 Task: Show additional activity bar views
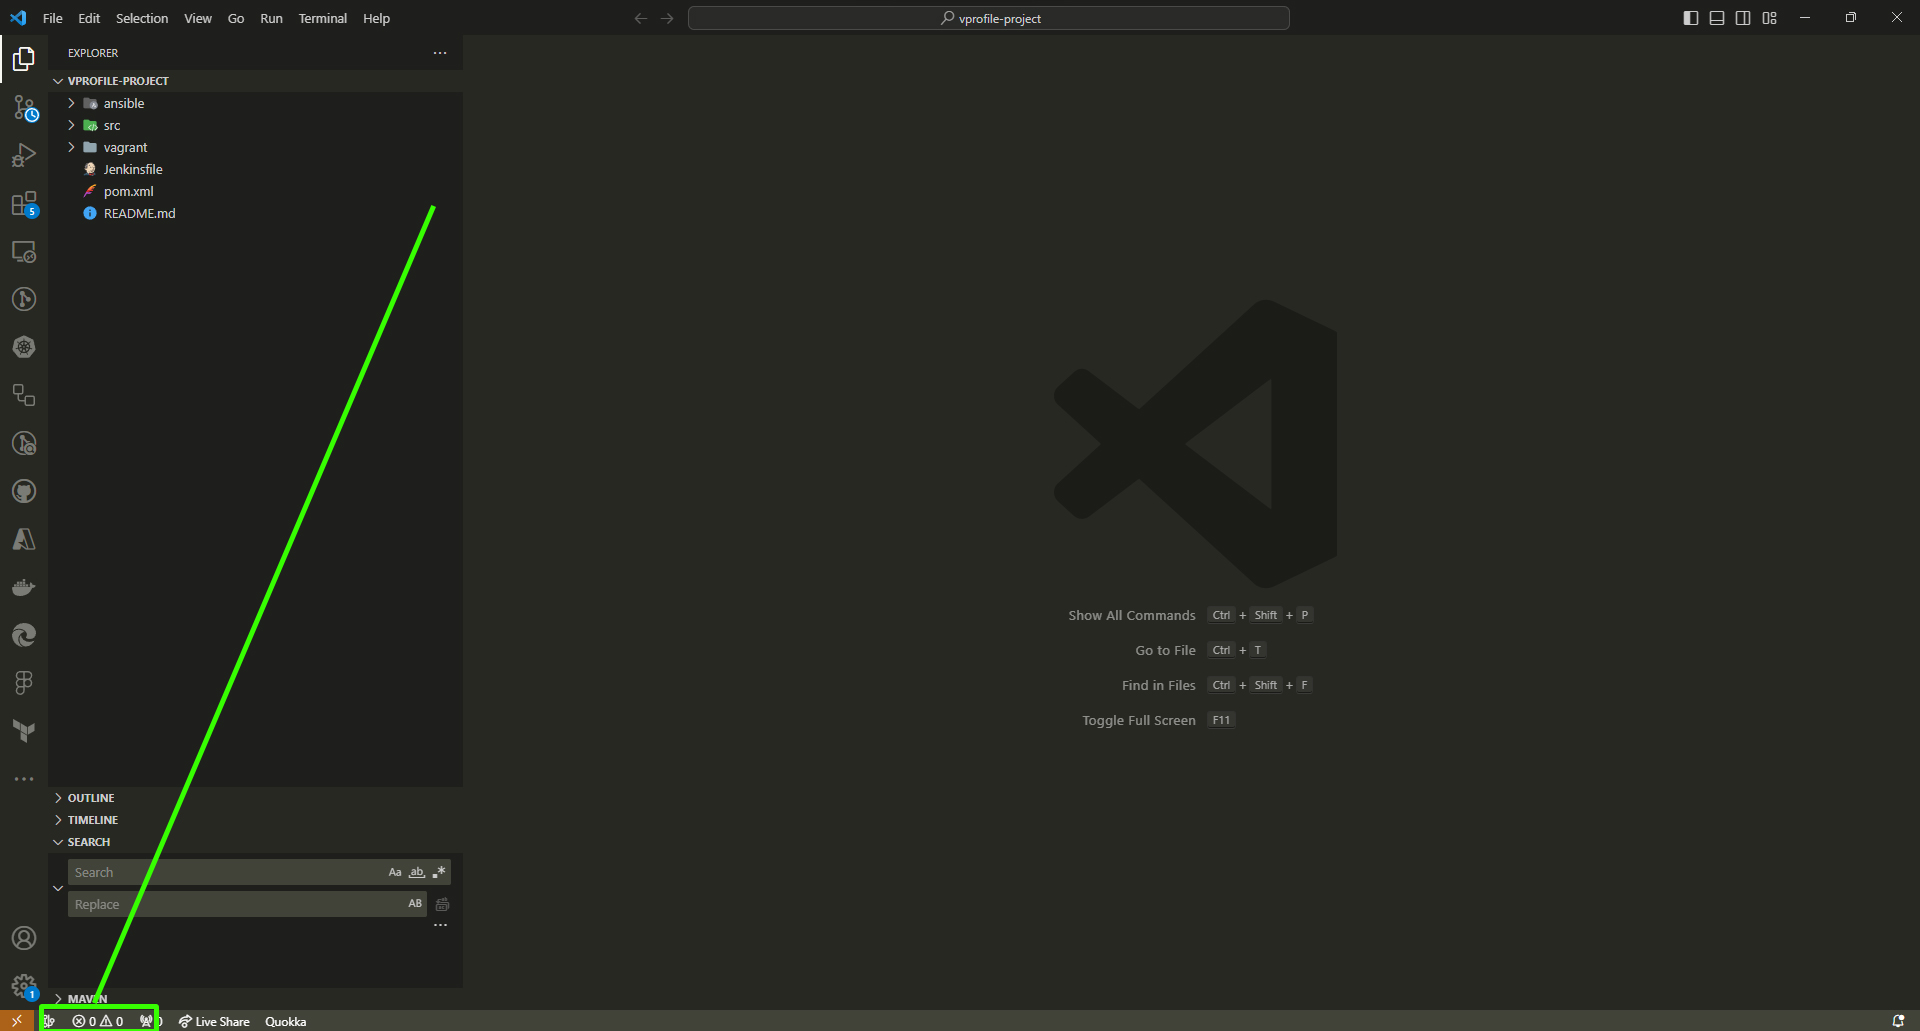point(24,779)
